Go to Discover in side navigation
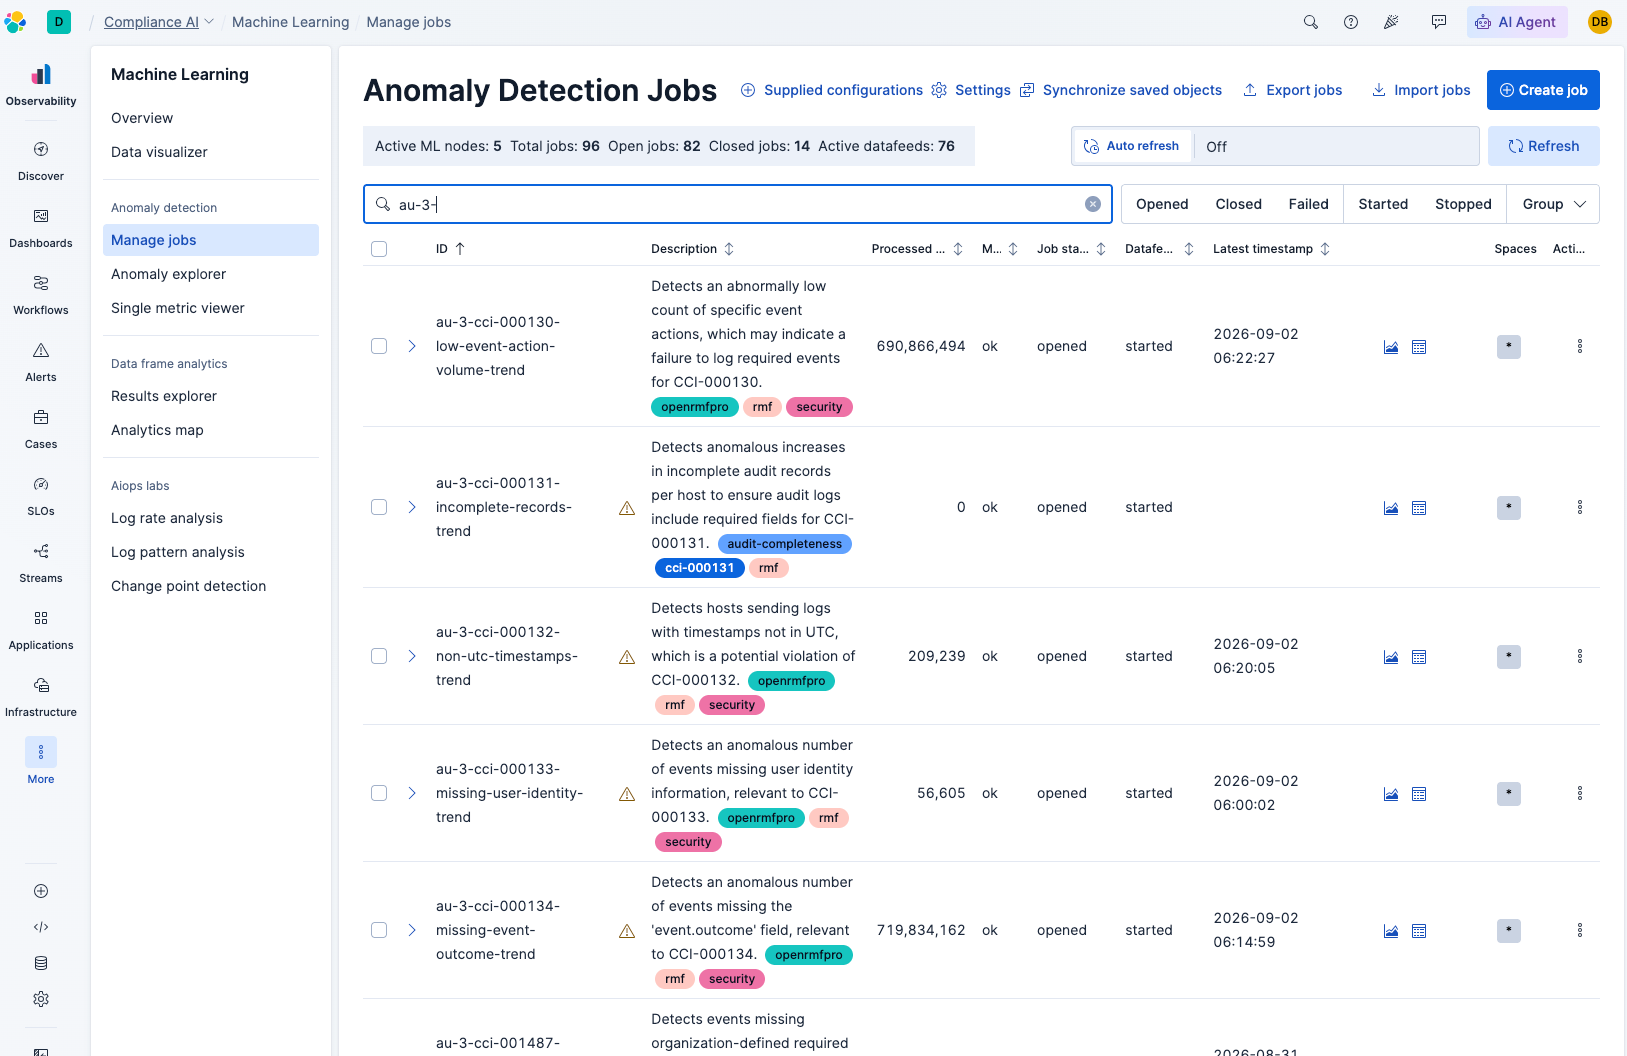Screen dimensions: 1627x1056 coord(41,161)
